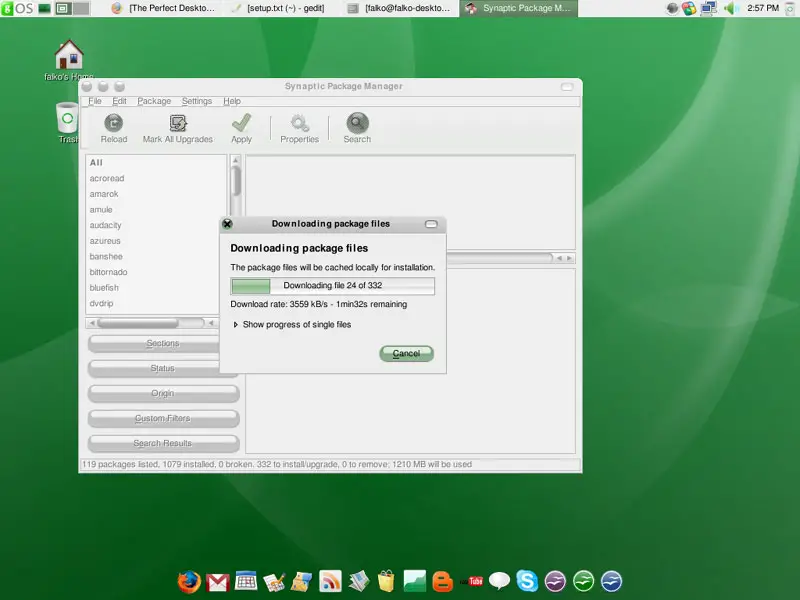
Task: Switch to the setup.txt gedit taskbar window
Action: [279, 8]
